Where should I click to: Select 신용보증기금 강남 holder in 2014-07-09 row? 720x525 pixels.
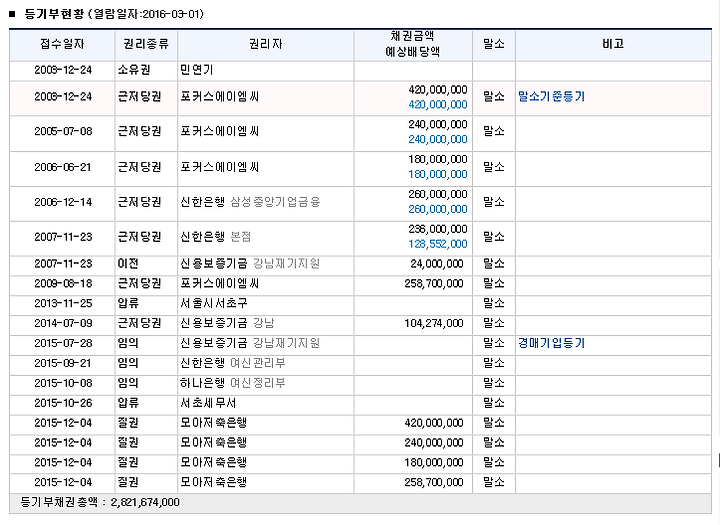[x=227, y=323]
